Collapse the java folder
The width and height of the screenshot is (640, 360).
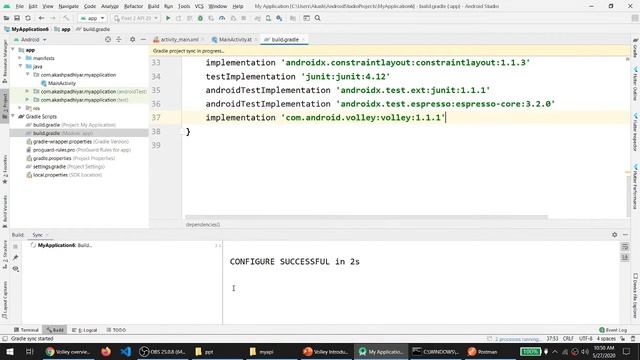click(x=20, y=66)
